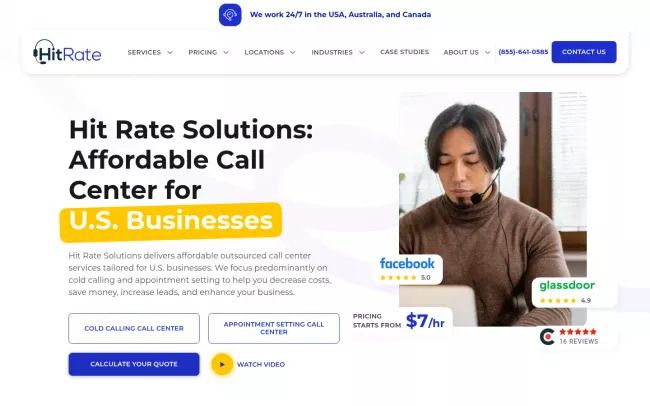Click the blue headset support icon

point(230,15)
